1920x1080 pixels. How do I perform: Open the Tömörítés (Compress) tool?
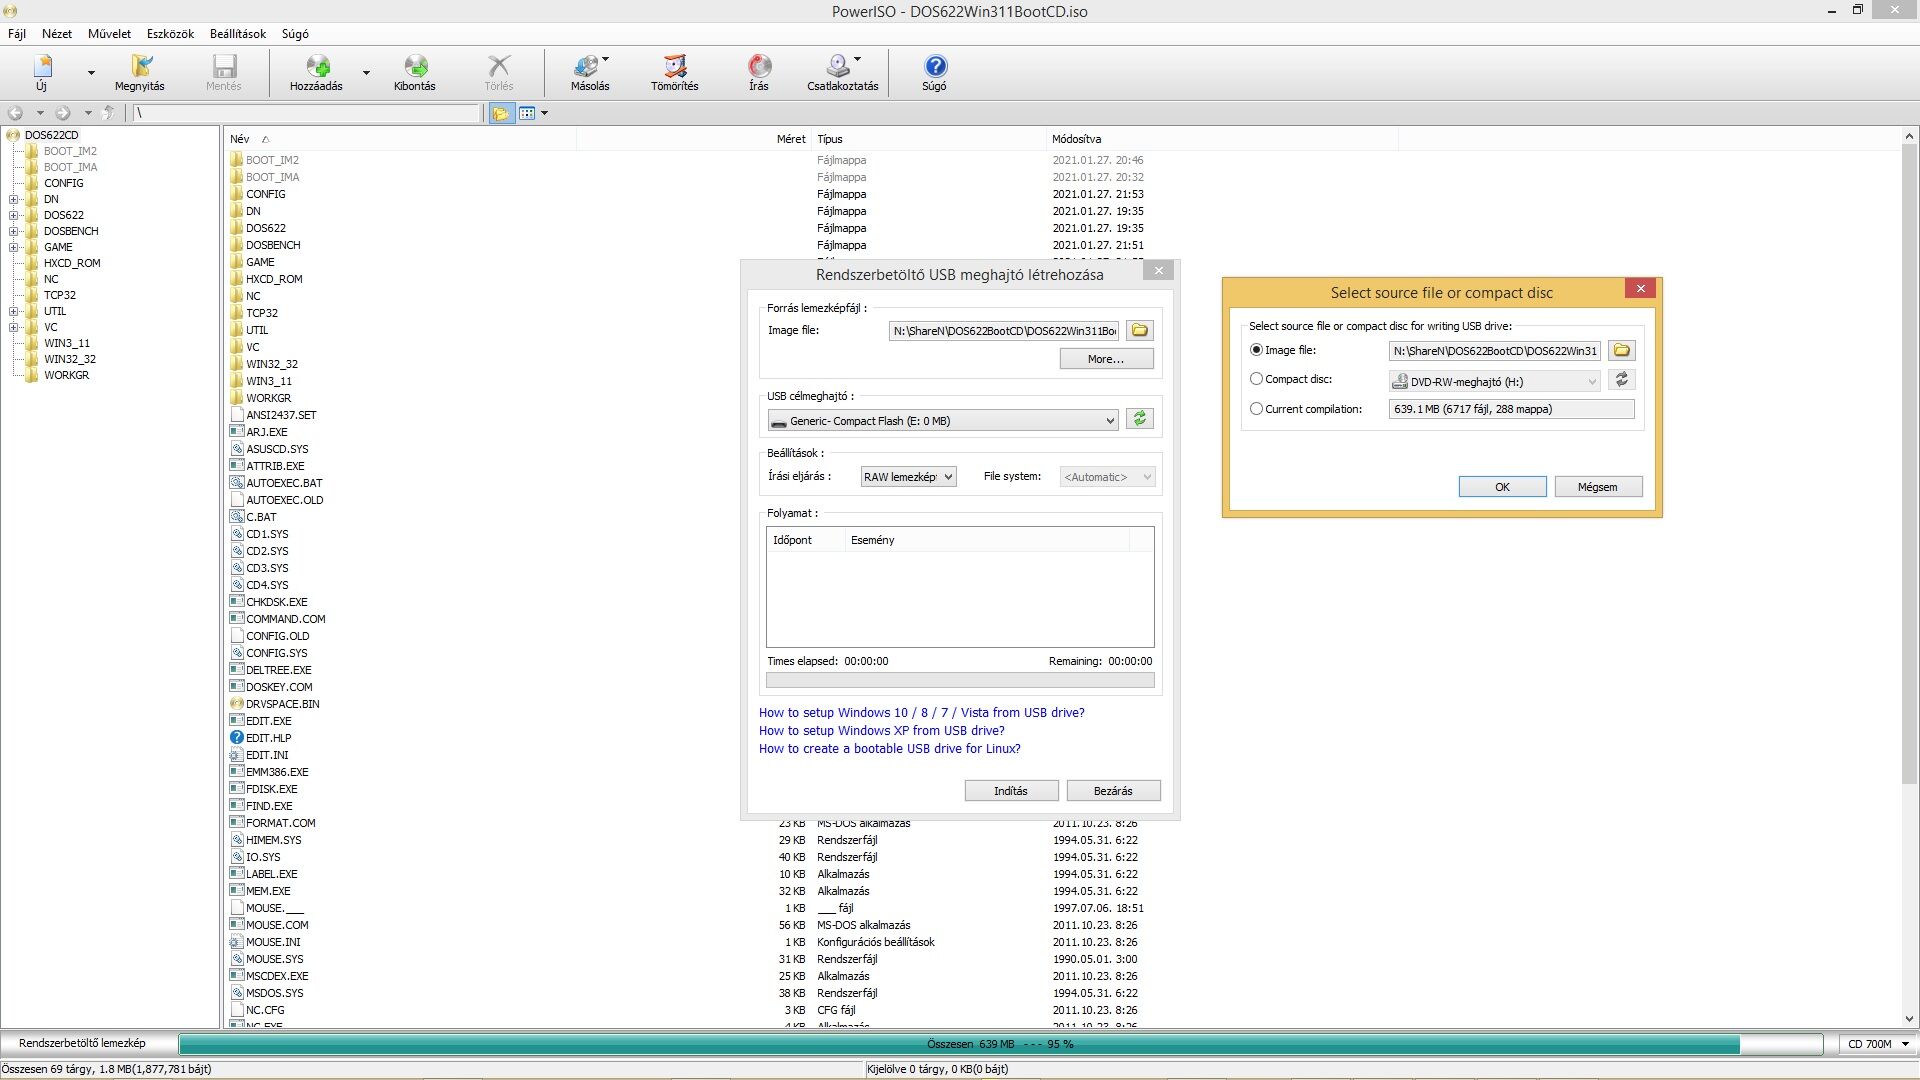point(675,67)
